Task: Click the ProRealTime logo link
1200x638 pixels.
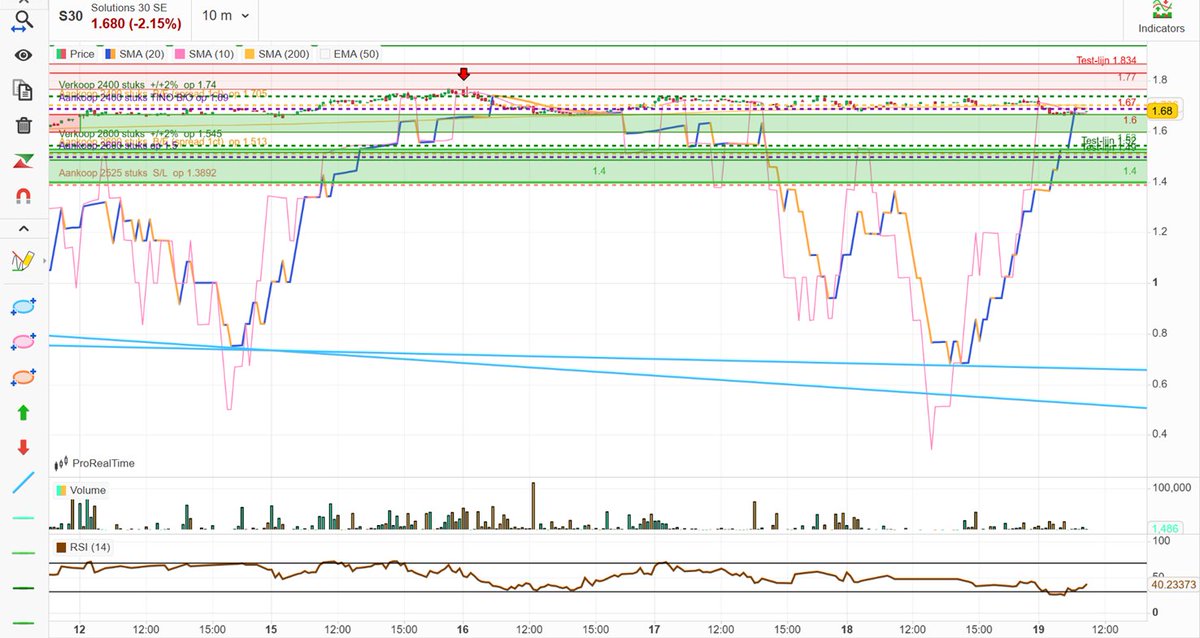Action: [94, 463]
